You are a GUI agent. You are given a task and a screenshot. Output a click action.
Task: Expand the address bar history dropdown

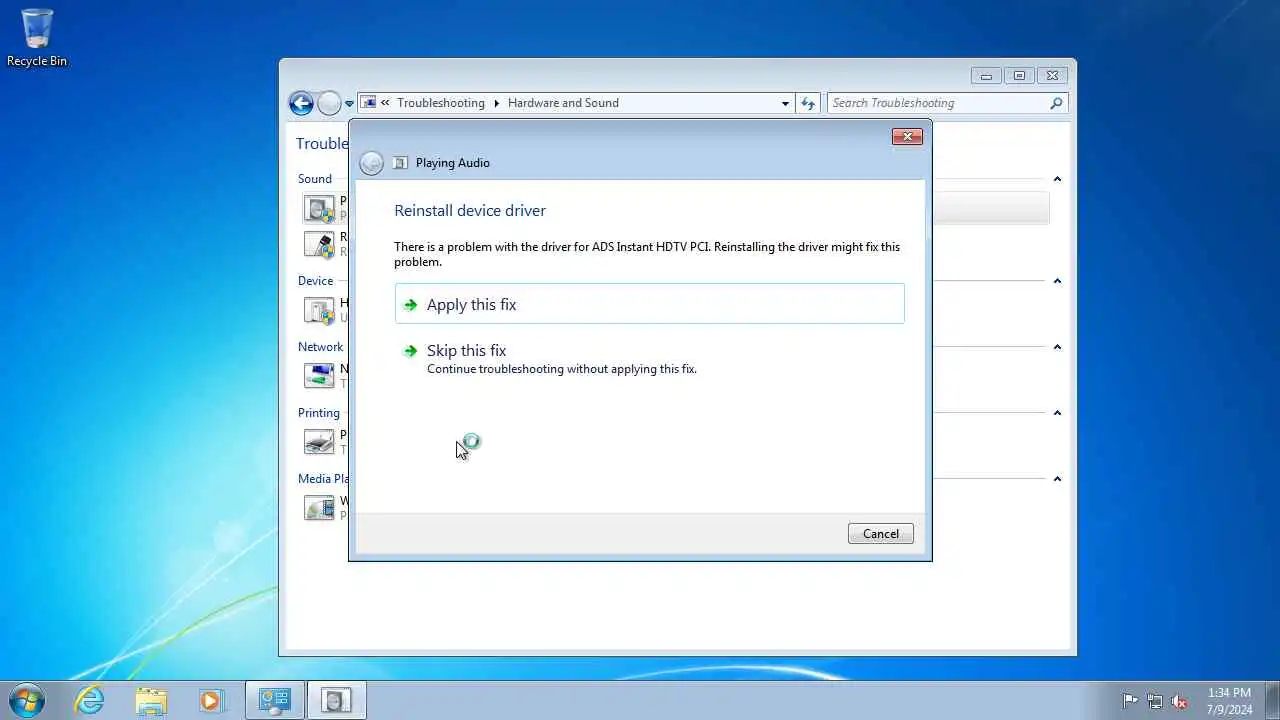pyautogui.click(x=785, y=103)
